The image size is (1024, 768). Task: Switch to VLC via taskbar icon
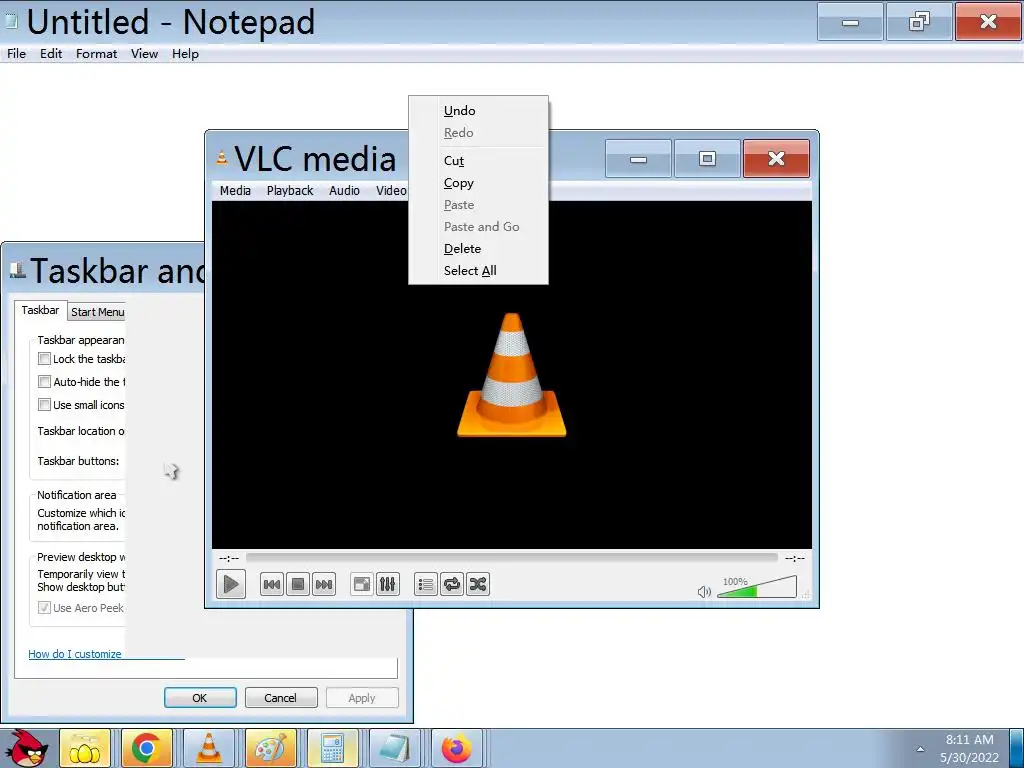[208, 748]
